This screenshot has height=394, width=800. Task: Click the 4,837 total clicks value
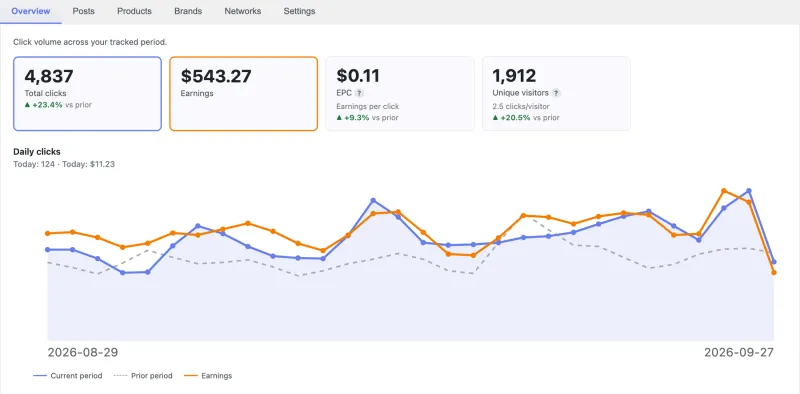[49, 76]
